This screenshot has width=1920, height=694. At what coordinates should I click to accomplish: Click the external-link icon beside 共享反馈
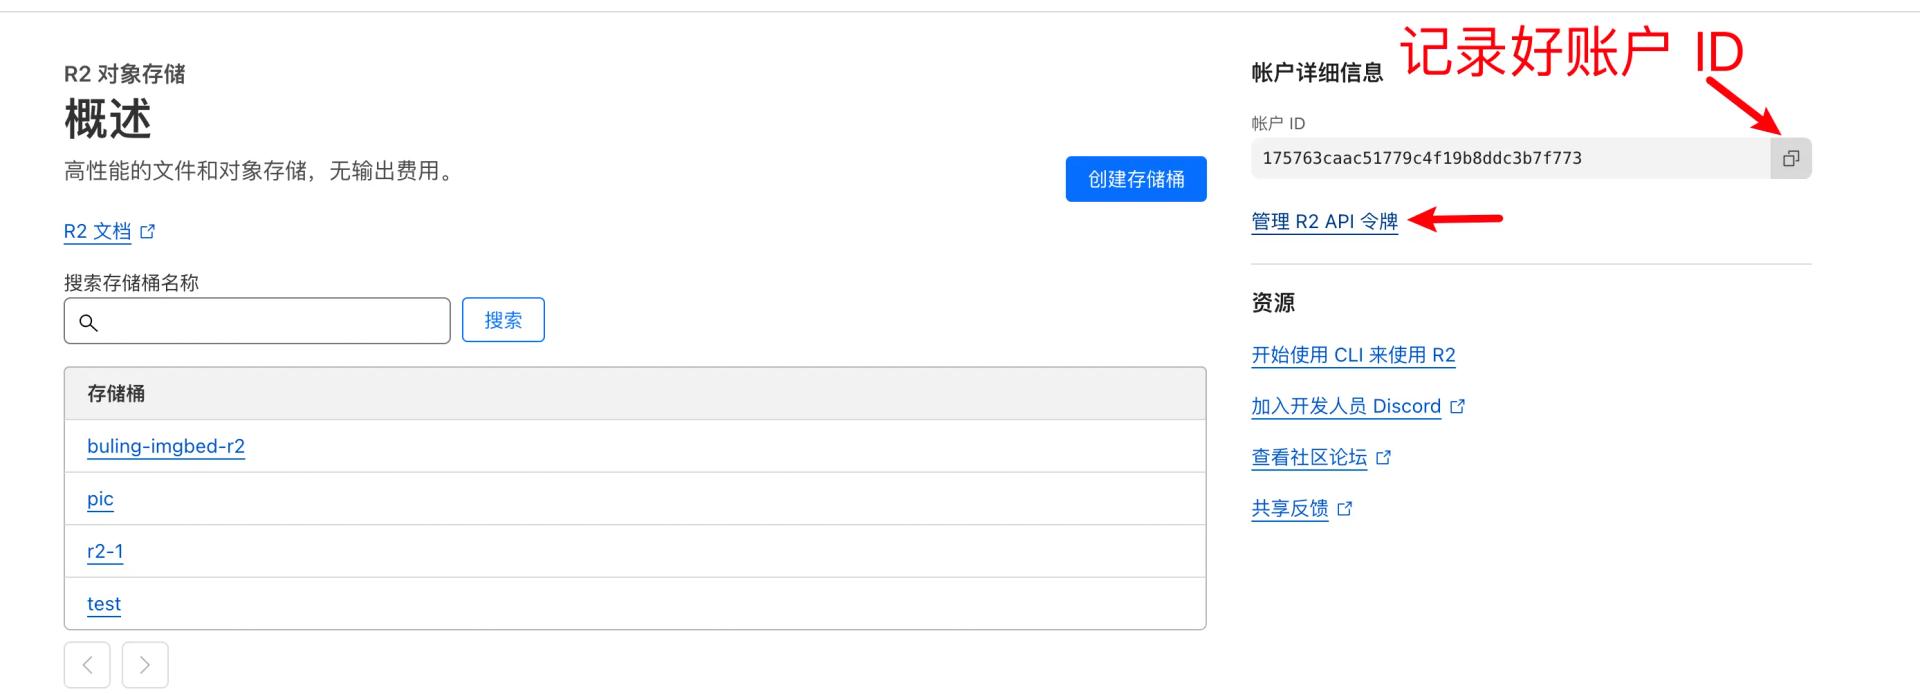click(x=1344, y=508)
